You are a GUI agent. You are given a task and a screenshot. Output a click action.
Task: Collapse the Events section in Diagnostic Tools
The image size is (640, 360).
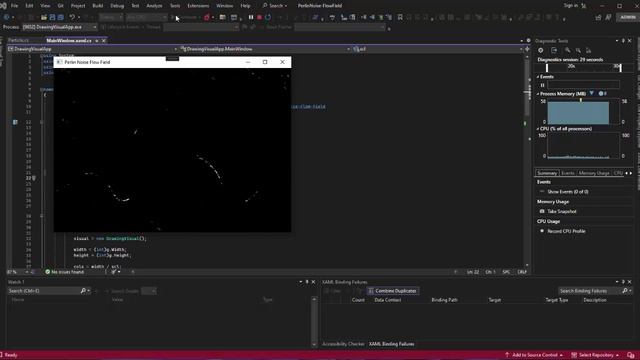(x=538, y=77)
